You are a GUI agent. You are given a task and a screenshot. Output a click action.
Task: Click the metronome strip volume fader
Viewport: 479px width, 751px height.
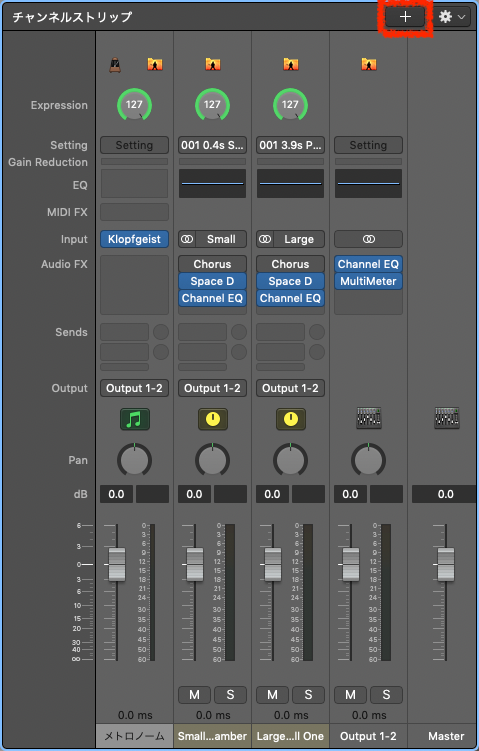[x=117, y=565]
